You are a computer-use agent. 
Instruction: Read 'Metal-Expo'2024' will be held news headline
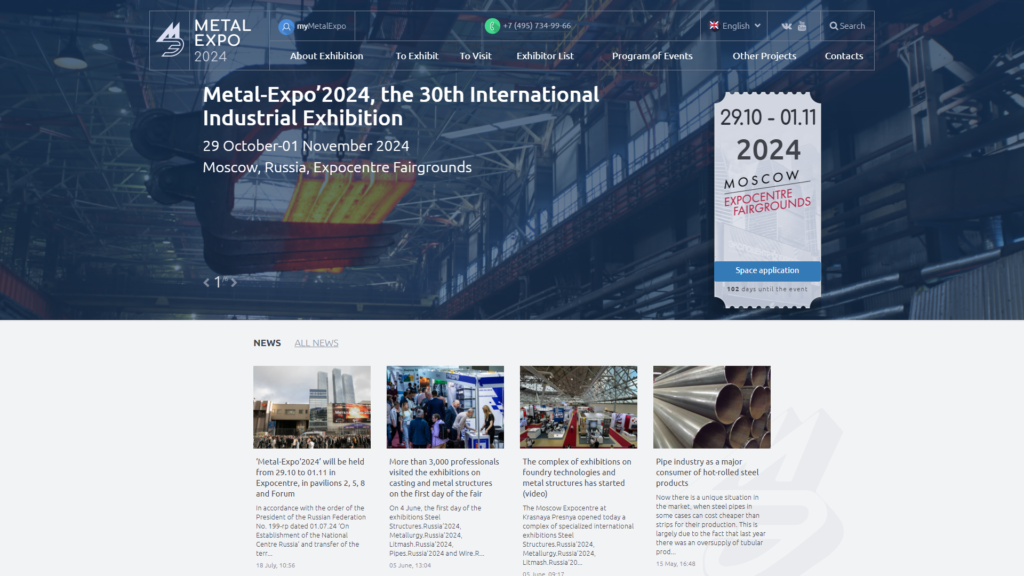click(311, 477)
